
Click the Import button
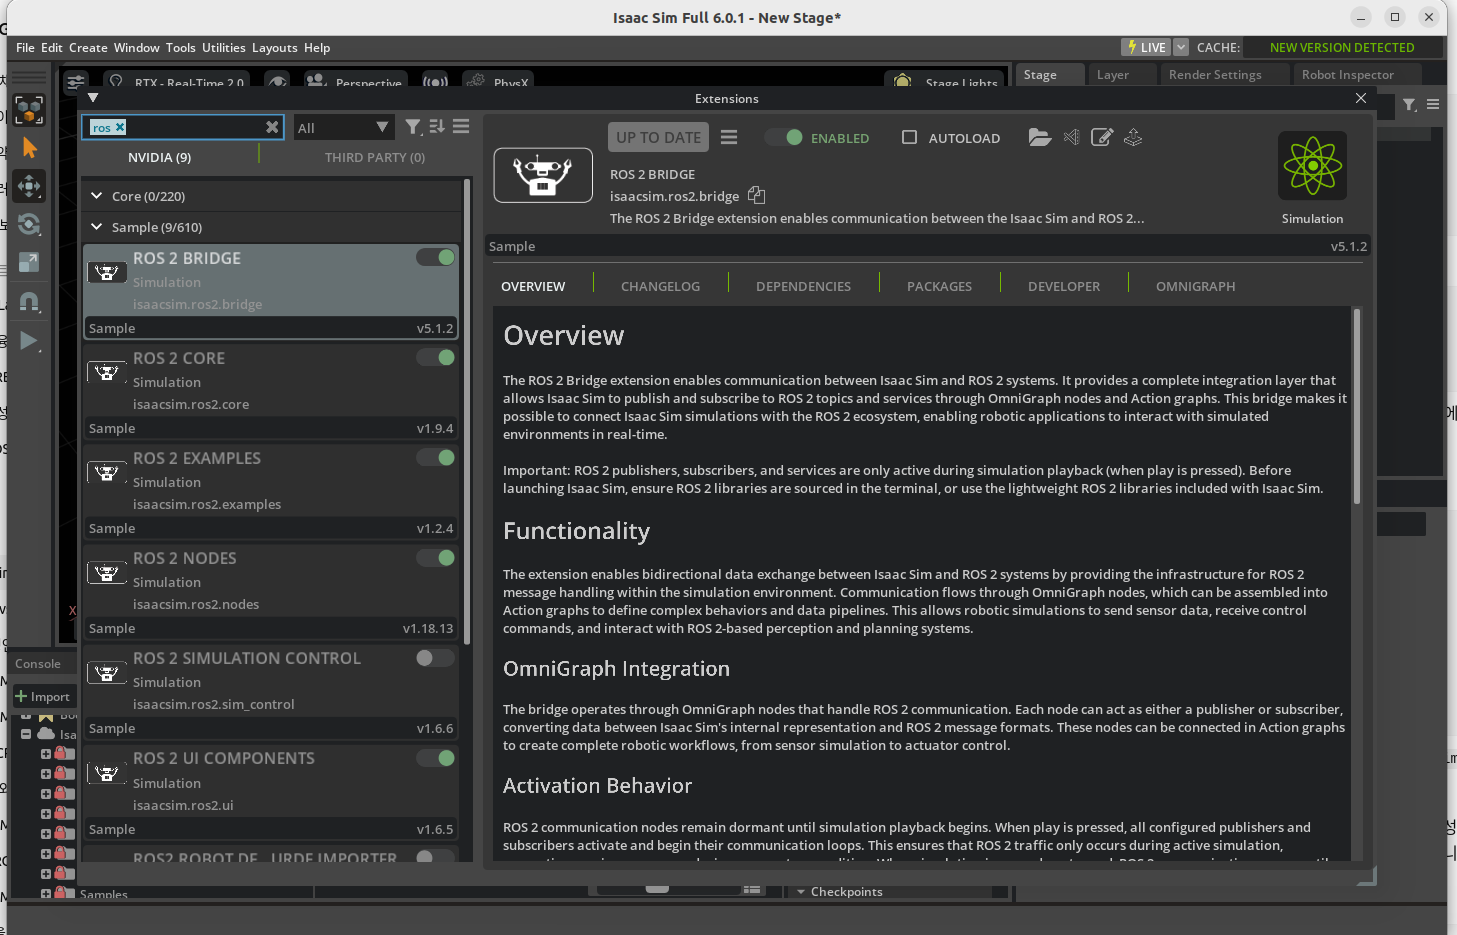pos(43,696)
